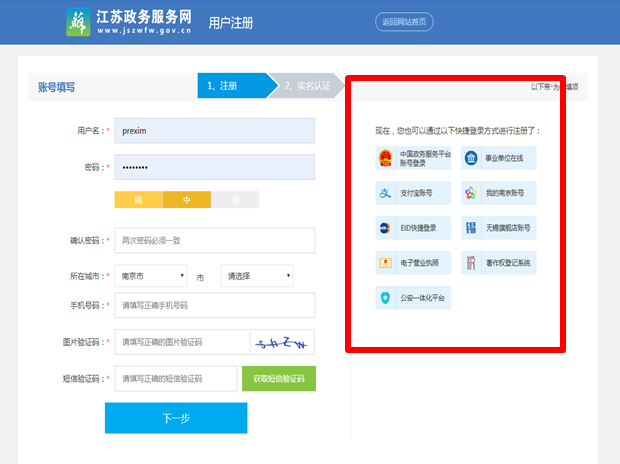
Task: Click the 确认密码 input field
Action: pos(215,241)
